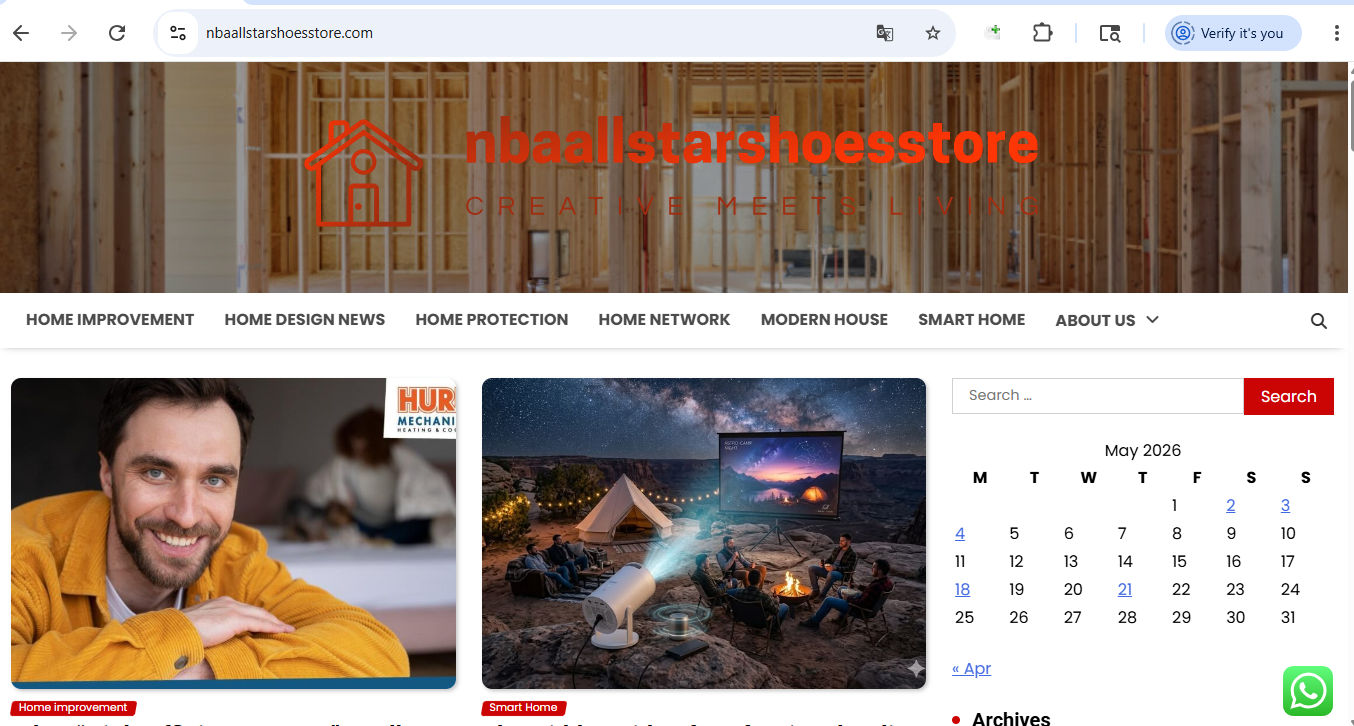Screen dimensions: 1354x726
Task: Click the translate page icon
Action: tap(885, 33)
